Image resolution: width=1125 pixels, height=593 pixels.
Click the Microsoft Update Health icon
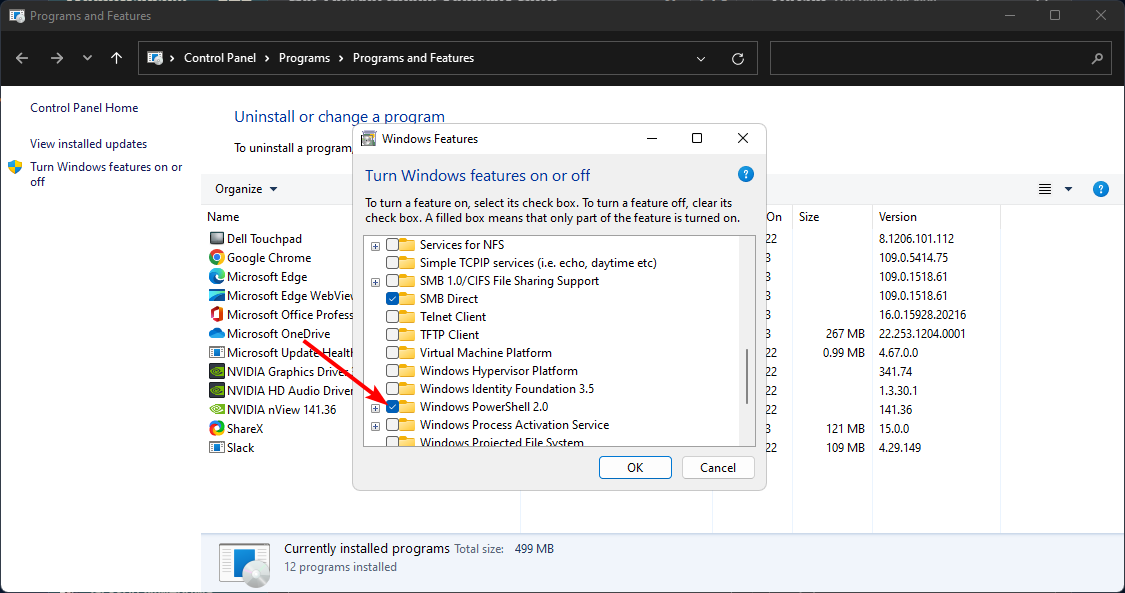point(217,352)
